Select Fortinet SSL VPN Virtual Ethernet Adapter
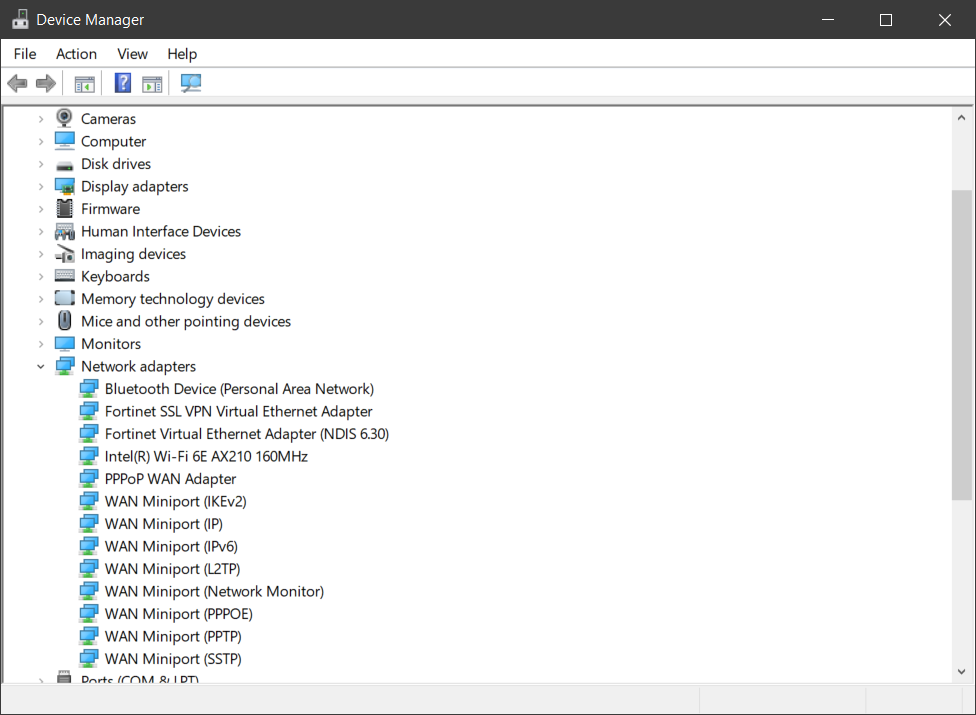The height and width of the screenshot is (715, 976). coord(238,412)
